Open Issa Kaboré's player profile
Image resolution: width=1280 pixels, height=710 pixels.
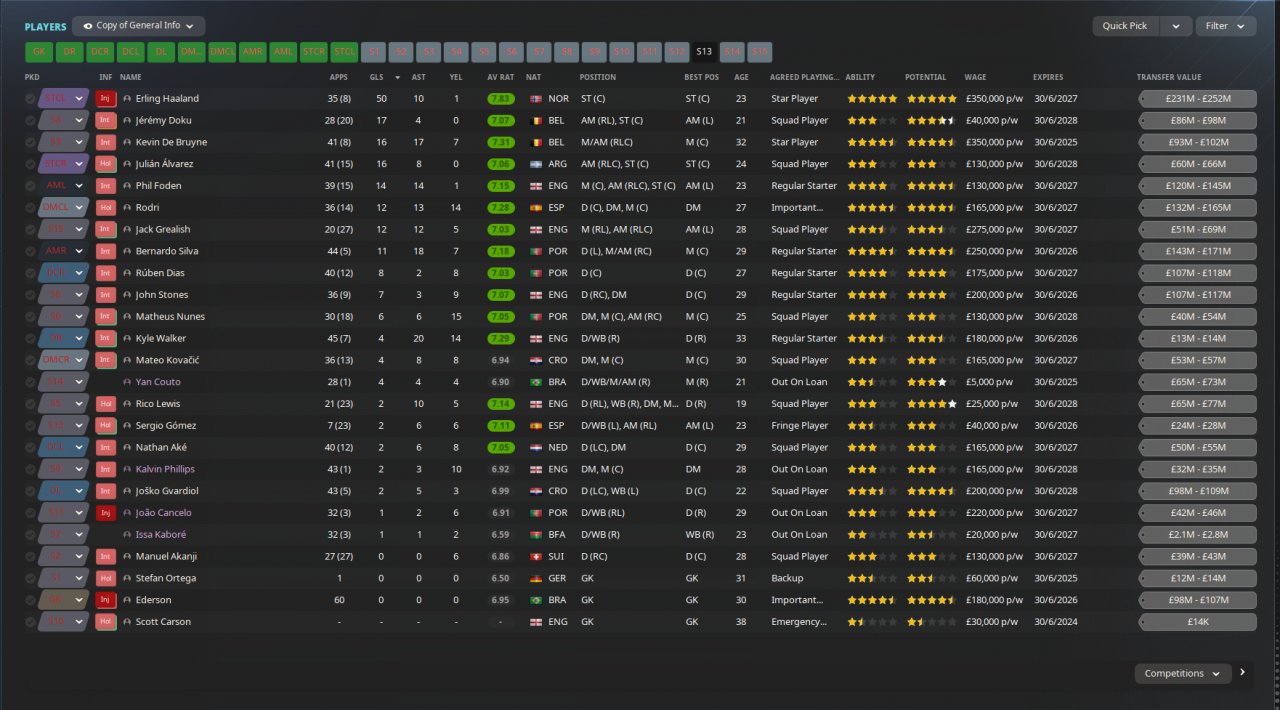(x=160, y=535)
